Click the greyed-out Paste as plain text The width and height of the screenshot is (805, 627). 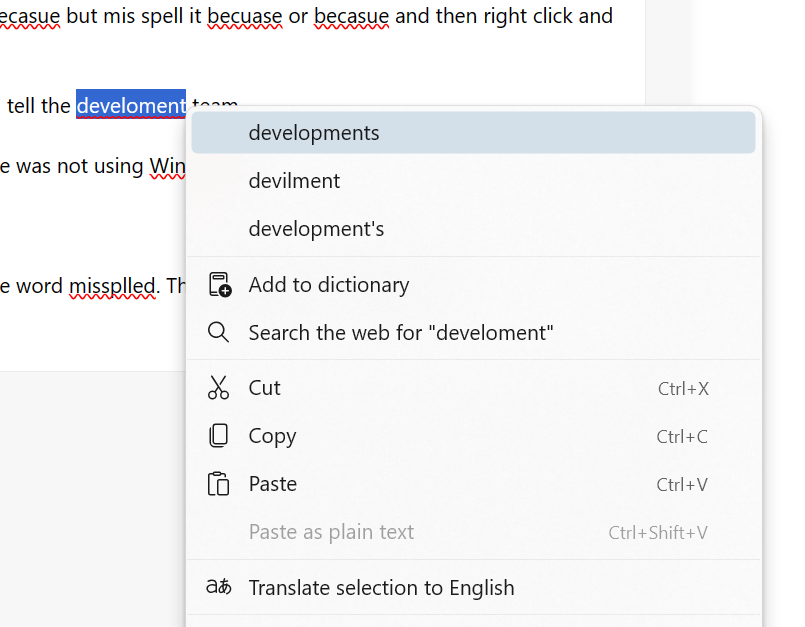(x=331, y=532)
